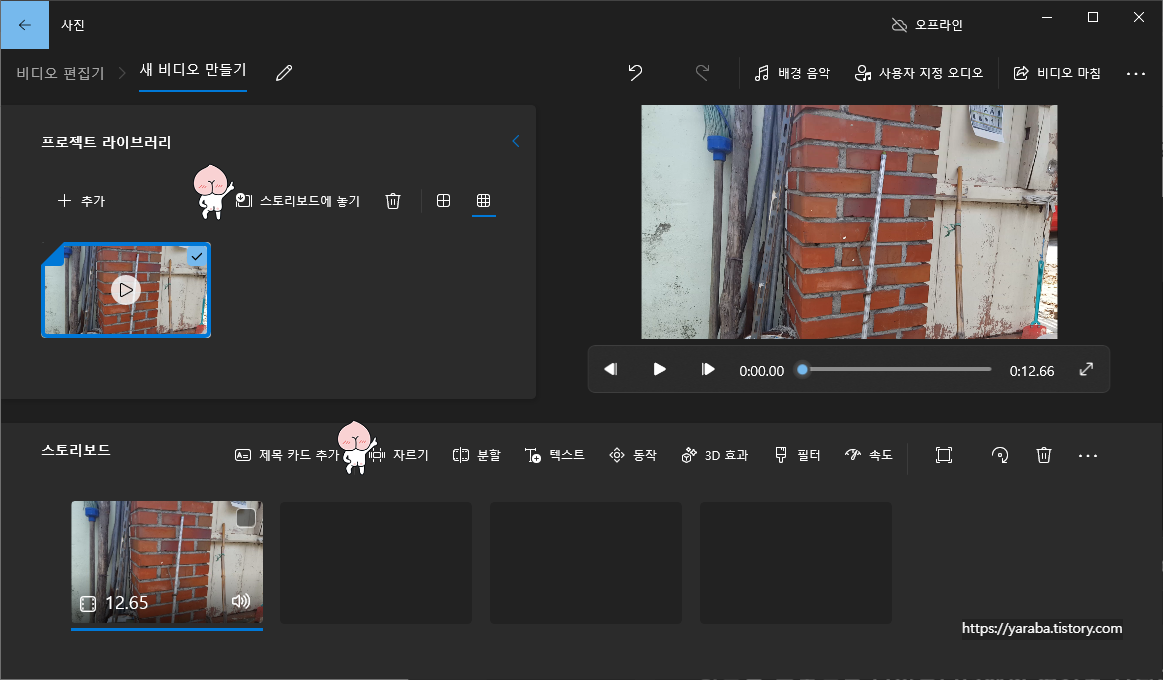This screenshot has width=1163, height=680.
Task: Redo the last undone edit
Action: (702, 73)
